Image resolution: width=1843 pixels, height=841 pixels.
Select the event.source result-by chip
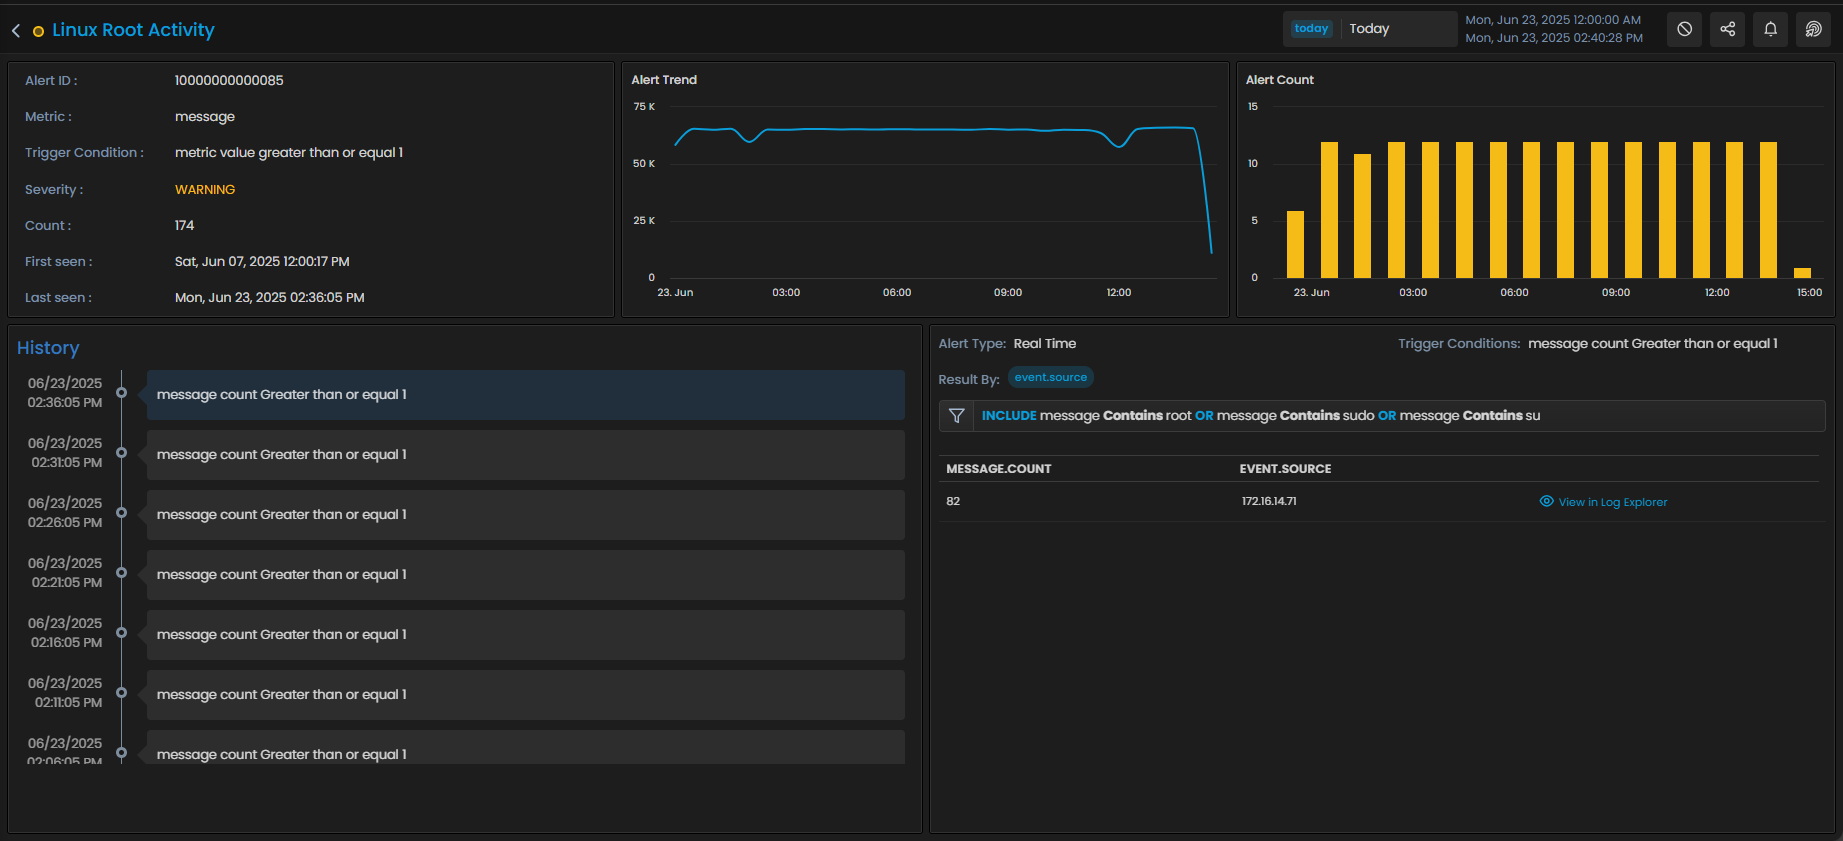[x=1050, y=378]
